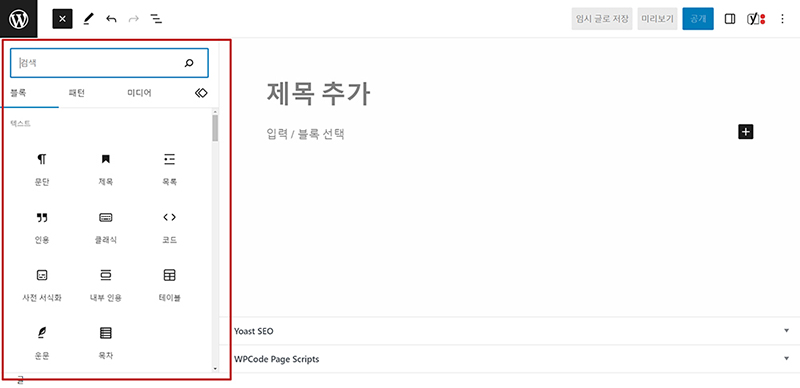Click the block list scrollbar thumb
This screenshot has width=800, height=388.
[215, 128]
